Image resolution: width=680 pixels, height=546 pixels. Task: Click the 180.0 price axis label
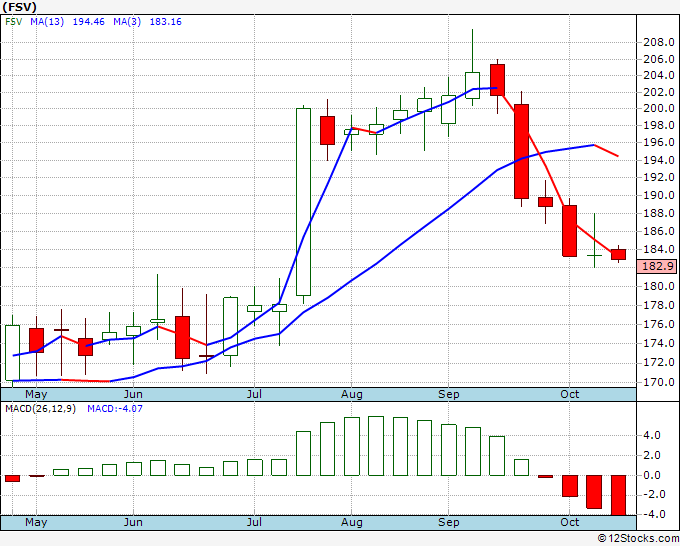tap(658, 286)
